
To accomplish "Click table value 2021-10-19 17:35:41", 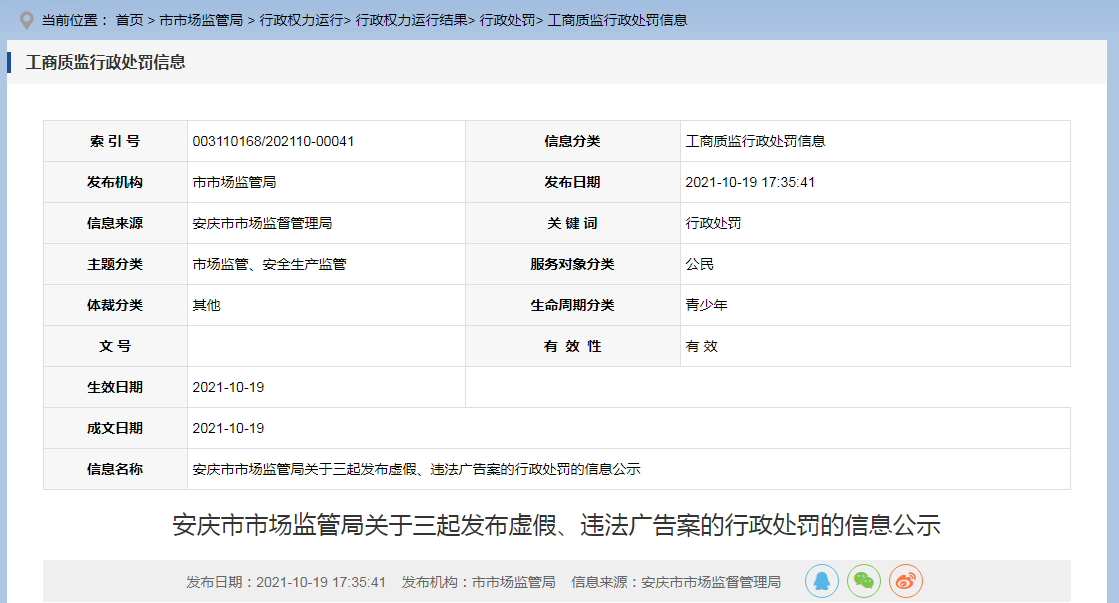I will point(750,182).
